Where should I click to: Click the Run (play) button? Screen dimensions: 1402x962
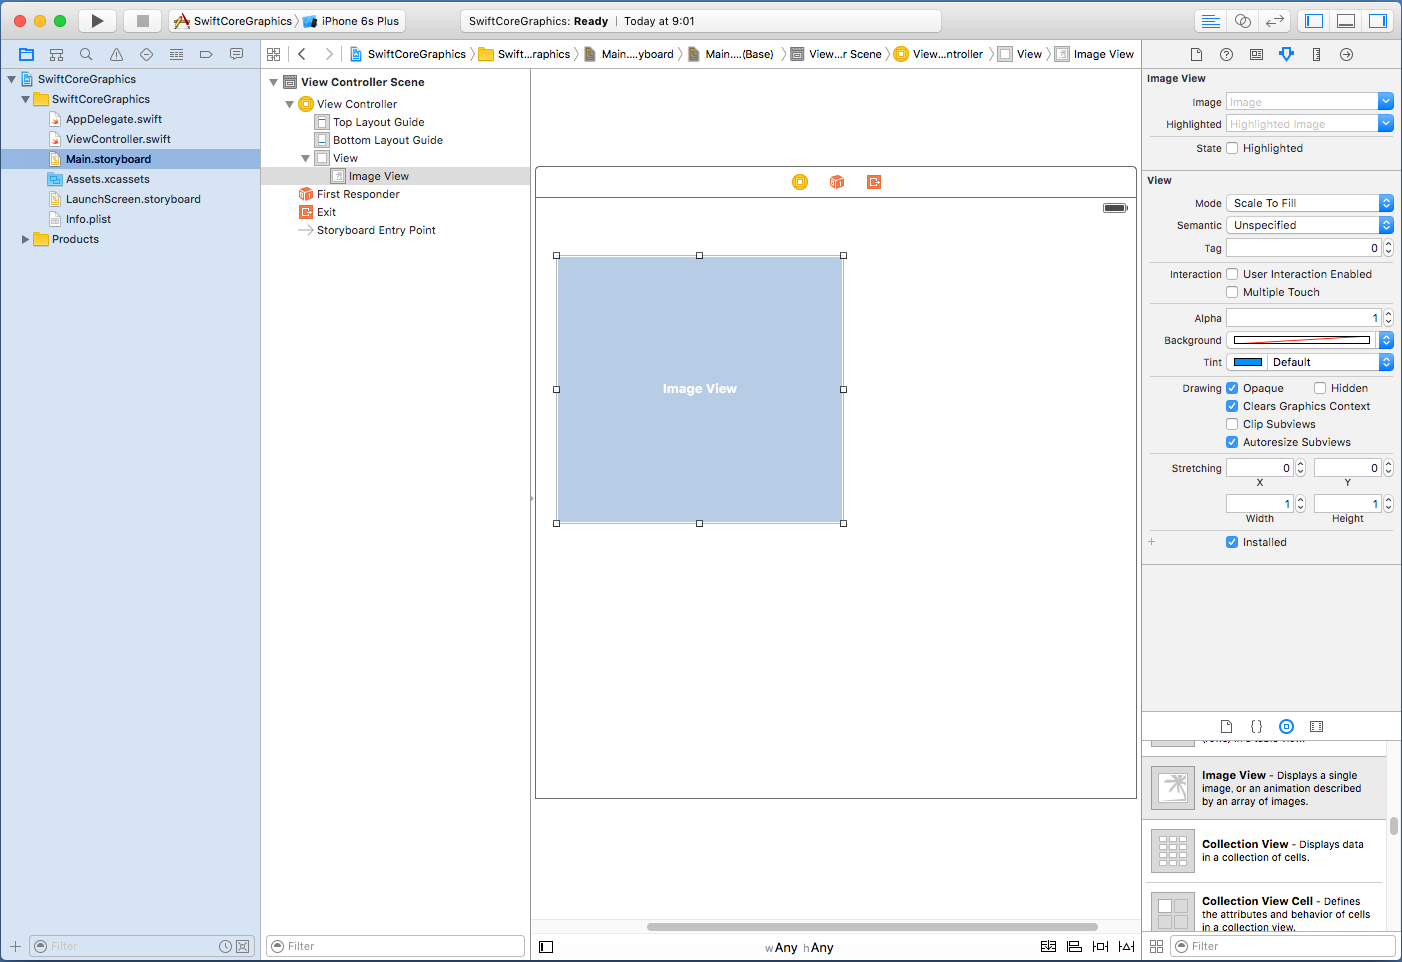(97, 21)
